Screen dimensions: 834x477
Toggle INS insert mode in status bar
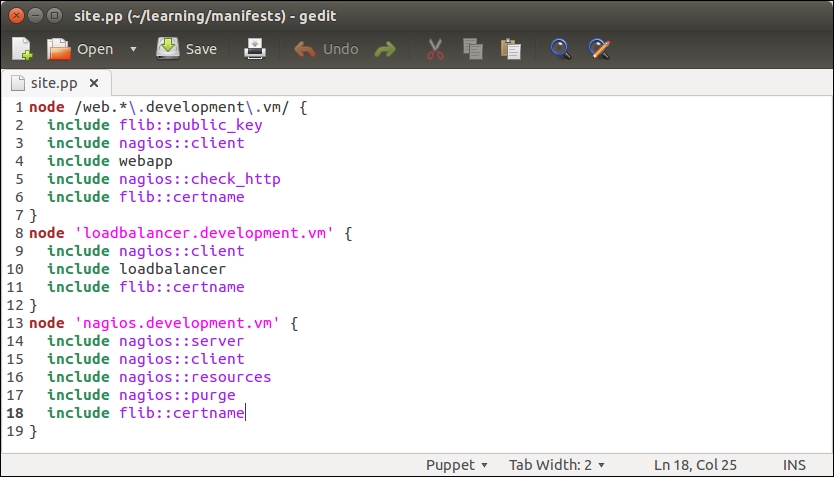pyautogui.click(x=795, y=465)
